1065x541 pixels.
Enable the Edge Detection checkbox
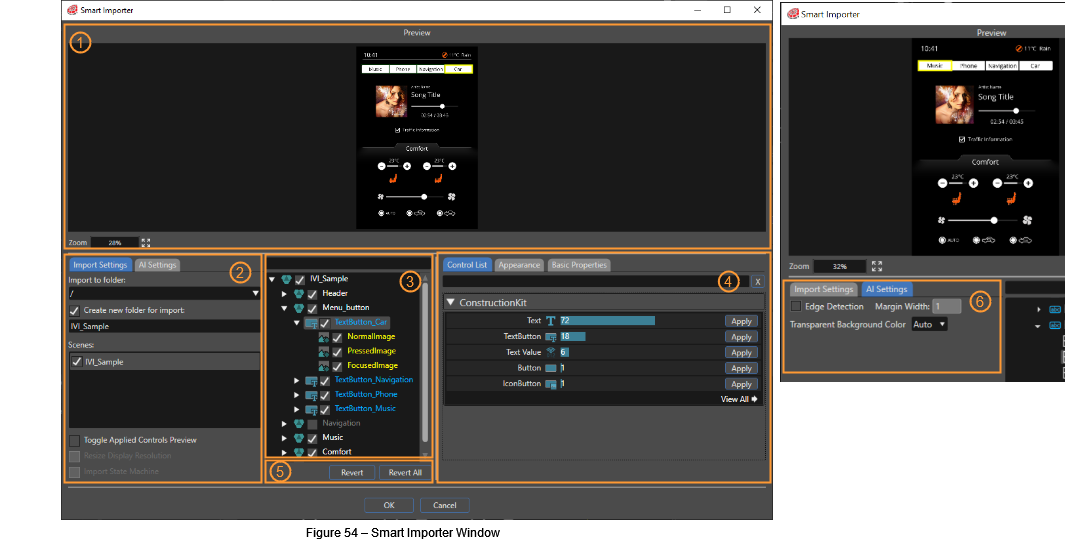point(796,307)
